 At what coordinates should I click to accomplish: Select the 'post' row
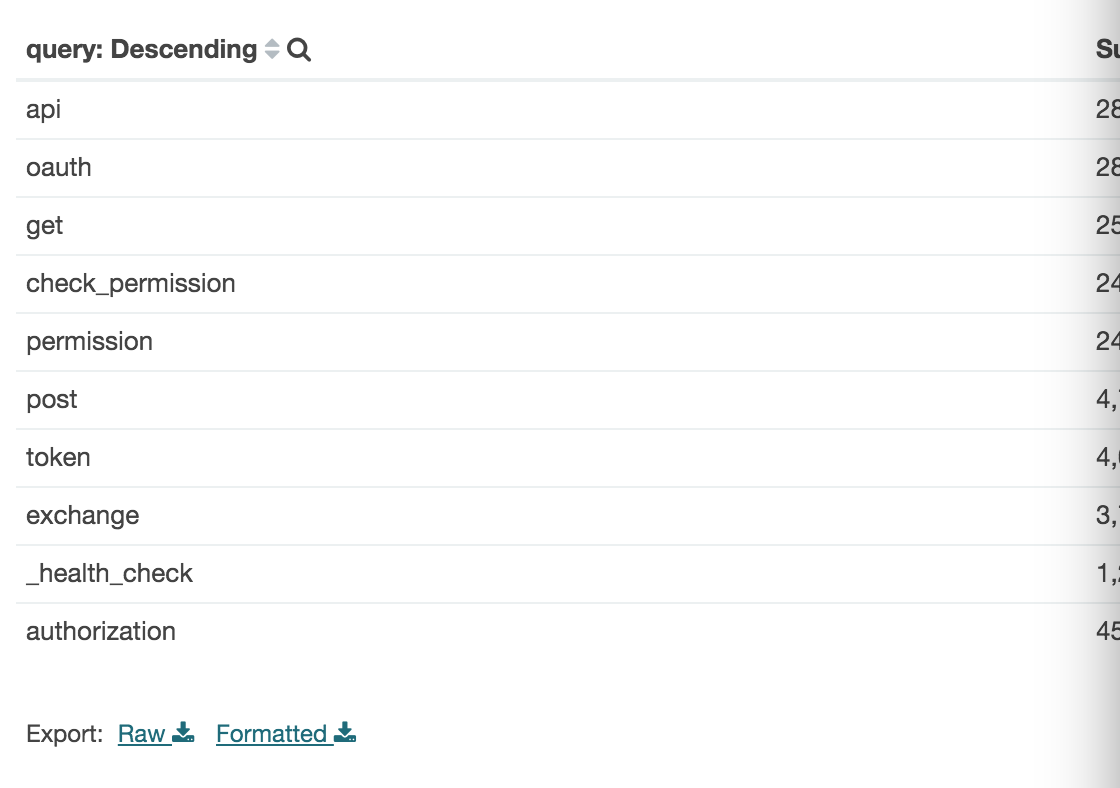pyautogui.click(x=52, y=399)
